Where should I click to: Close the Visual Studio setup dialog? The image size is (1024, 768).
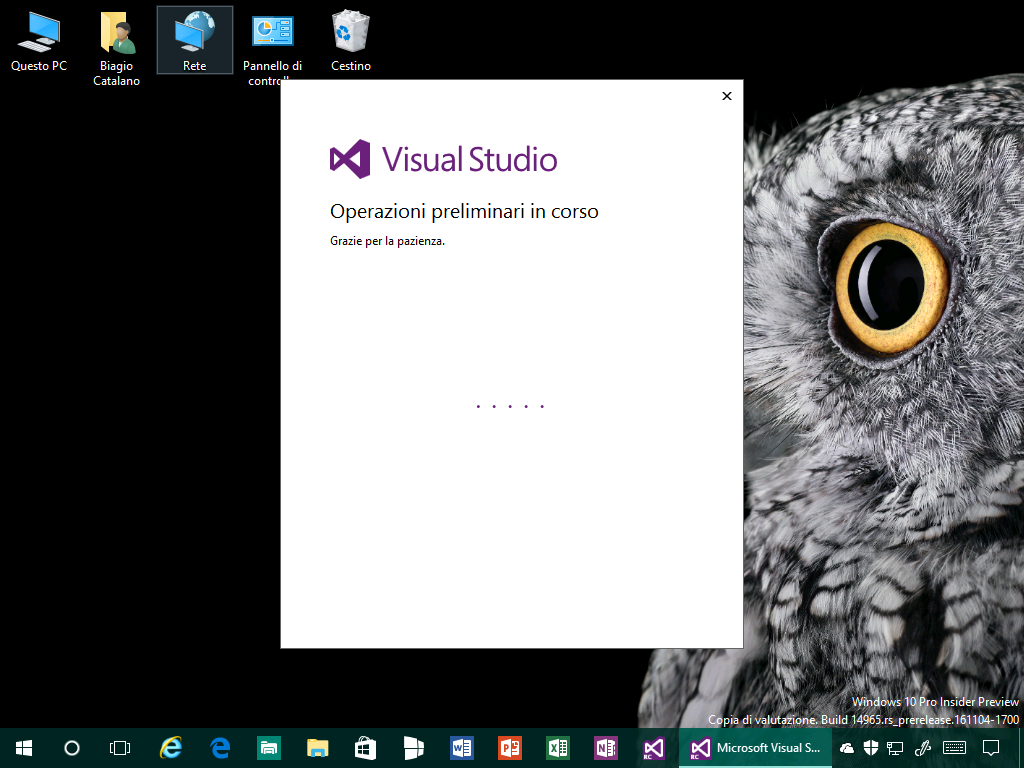click(x=727, y=96)
